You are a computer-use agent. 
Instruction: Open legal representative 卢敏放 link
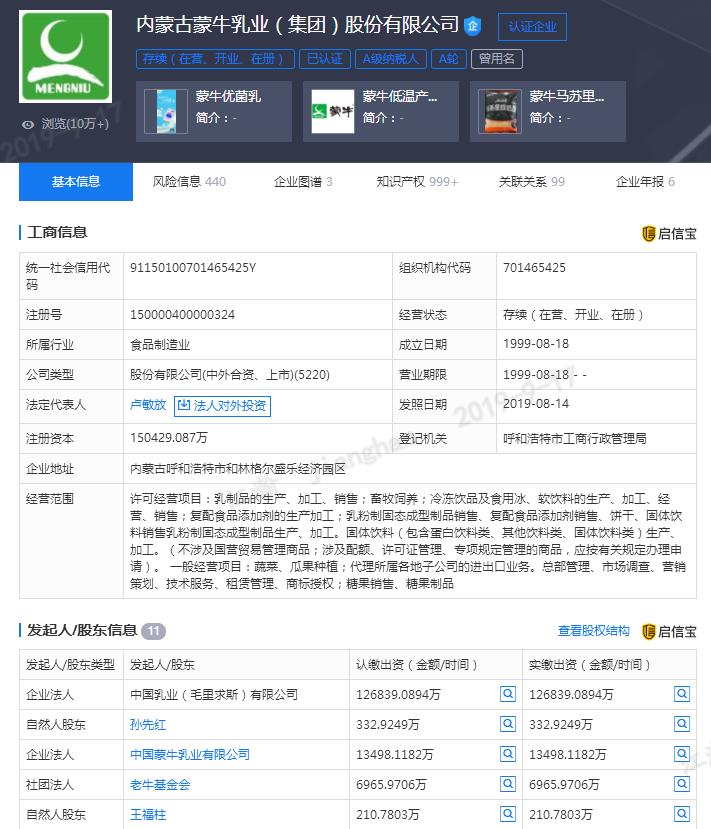[x=148, y=405]
